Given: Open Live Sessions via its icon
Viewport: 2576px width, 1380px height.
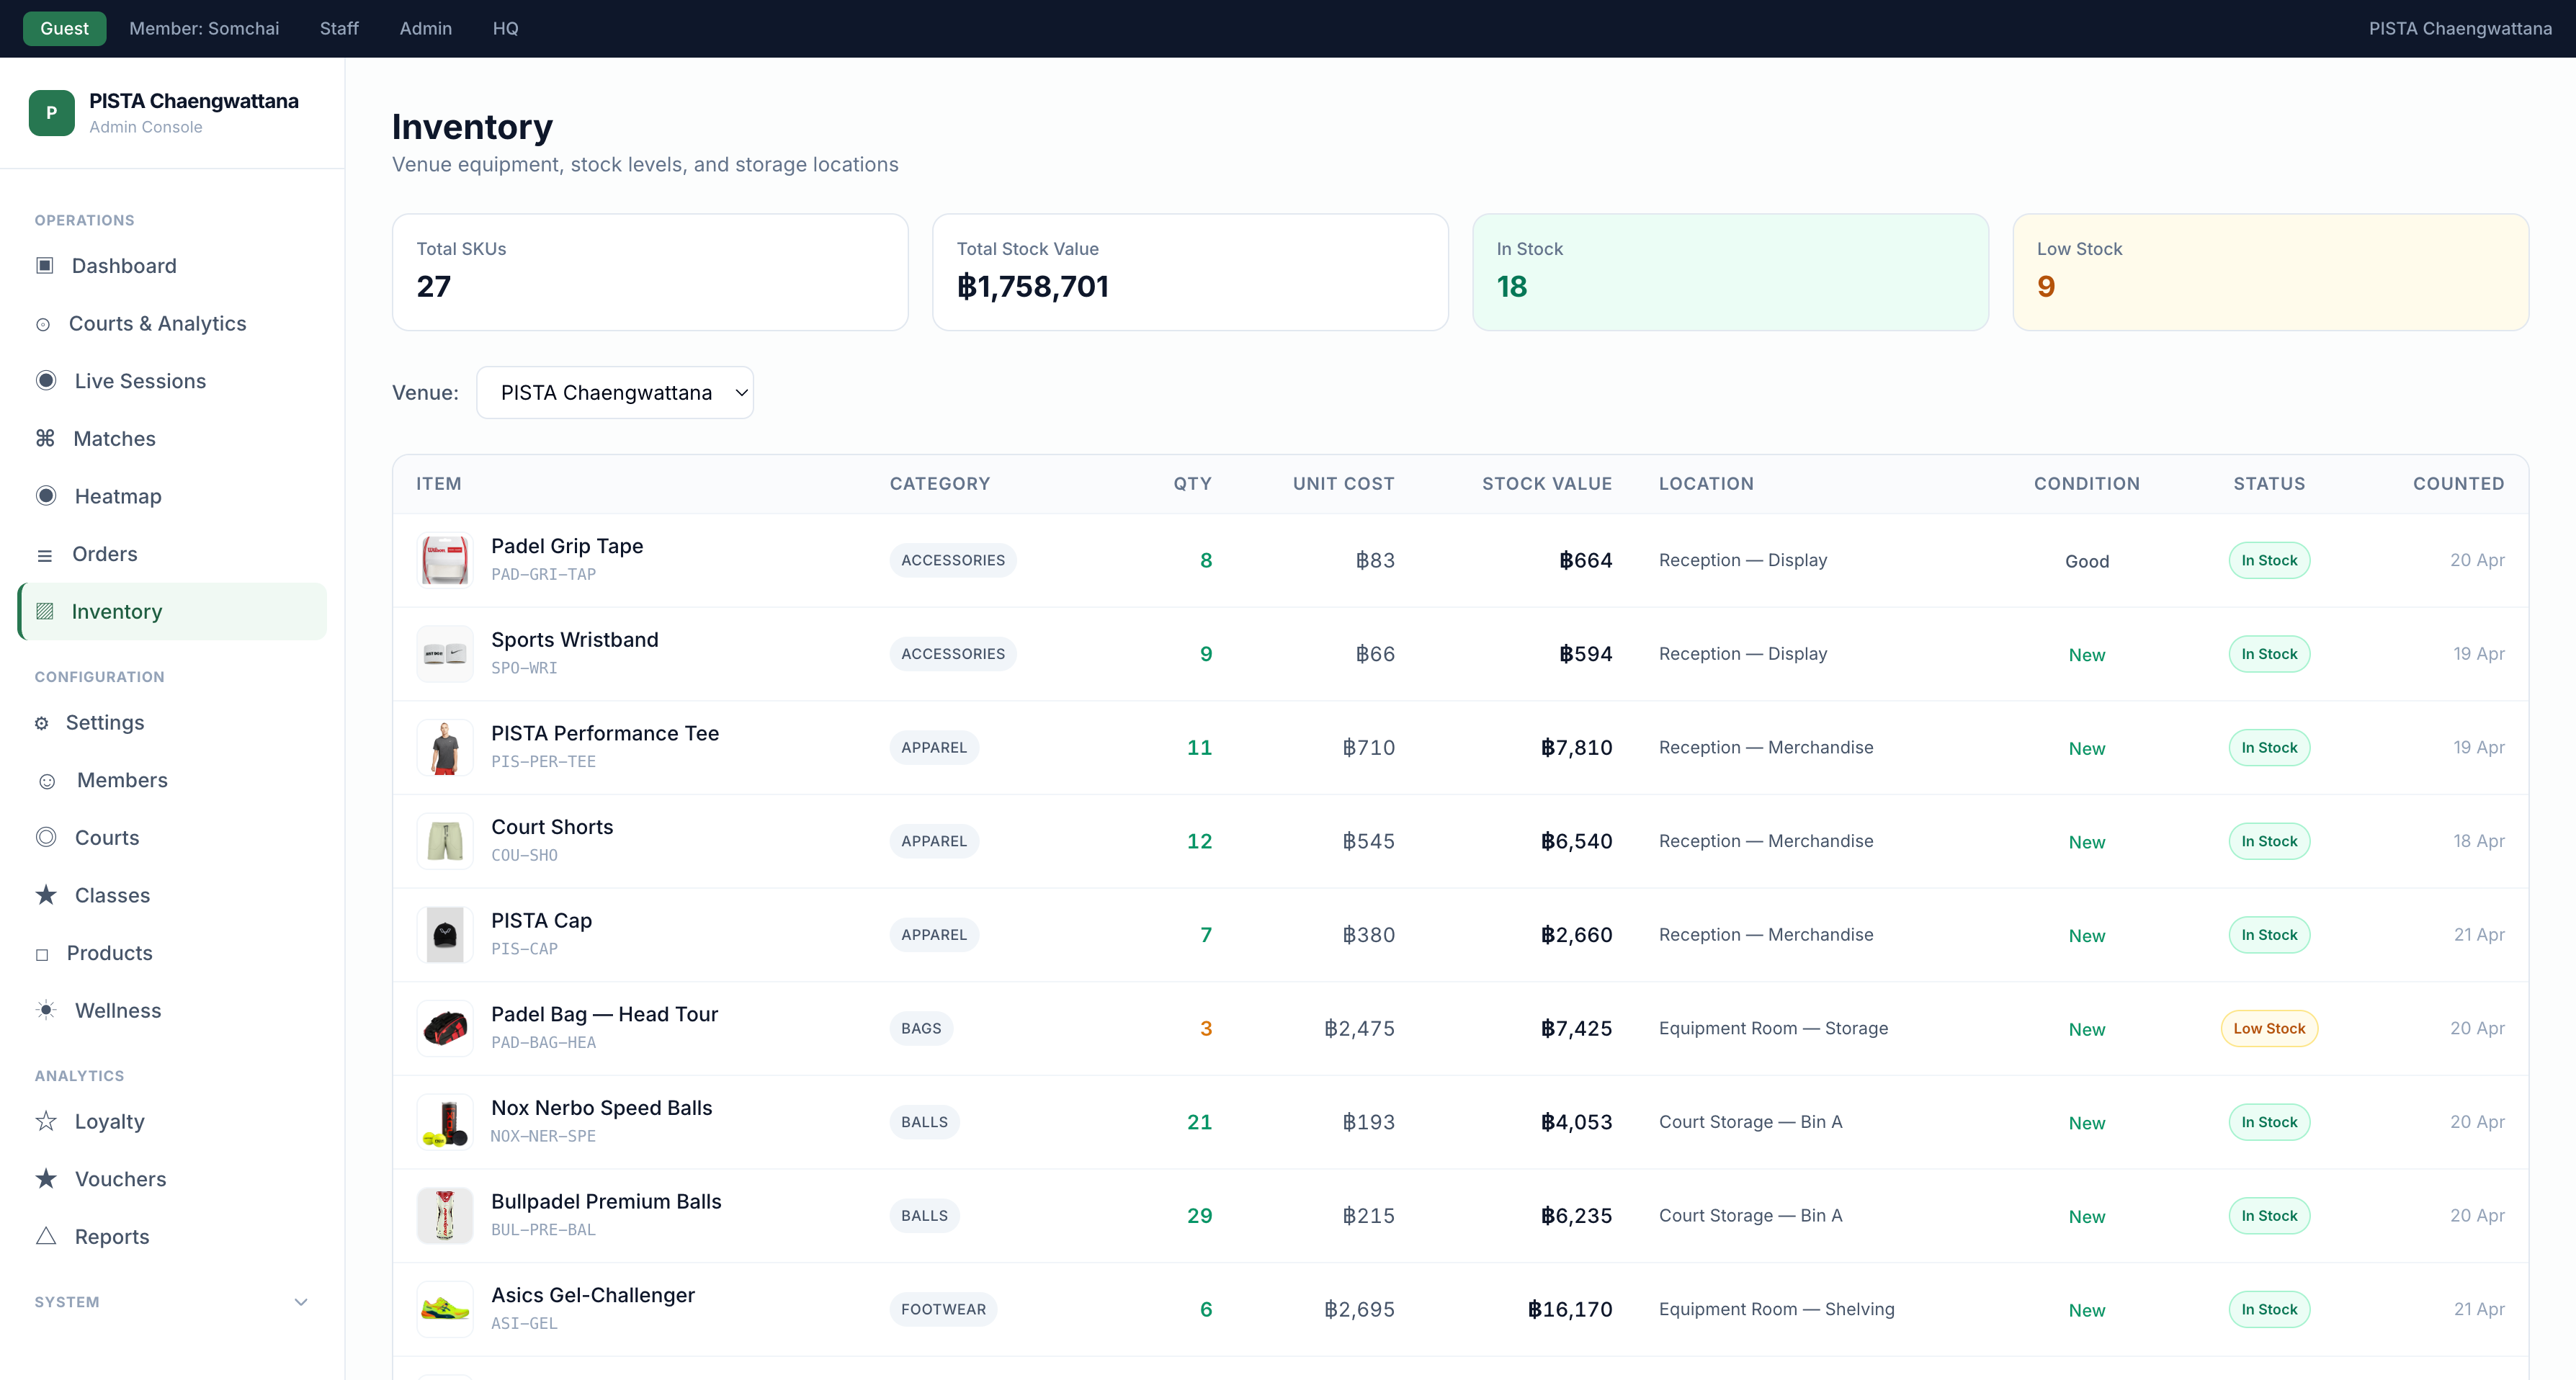Looking at the screenshot, I should pyautogui.click(x=46, y=381).
